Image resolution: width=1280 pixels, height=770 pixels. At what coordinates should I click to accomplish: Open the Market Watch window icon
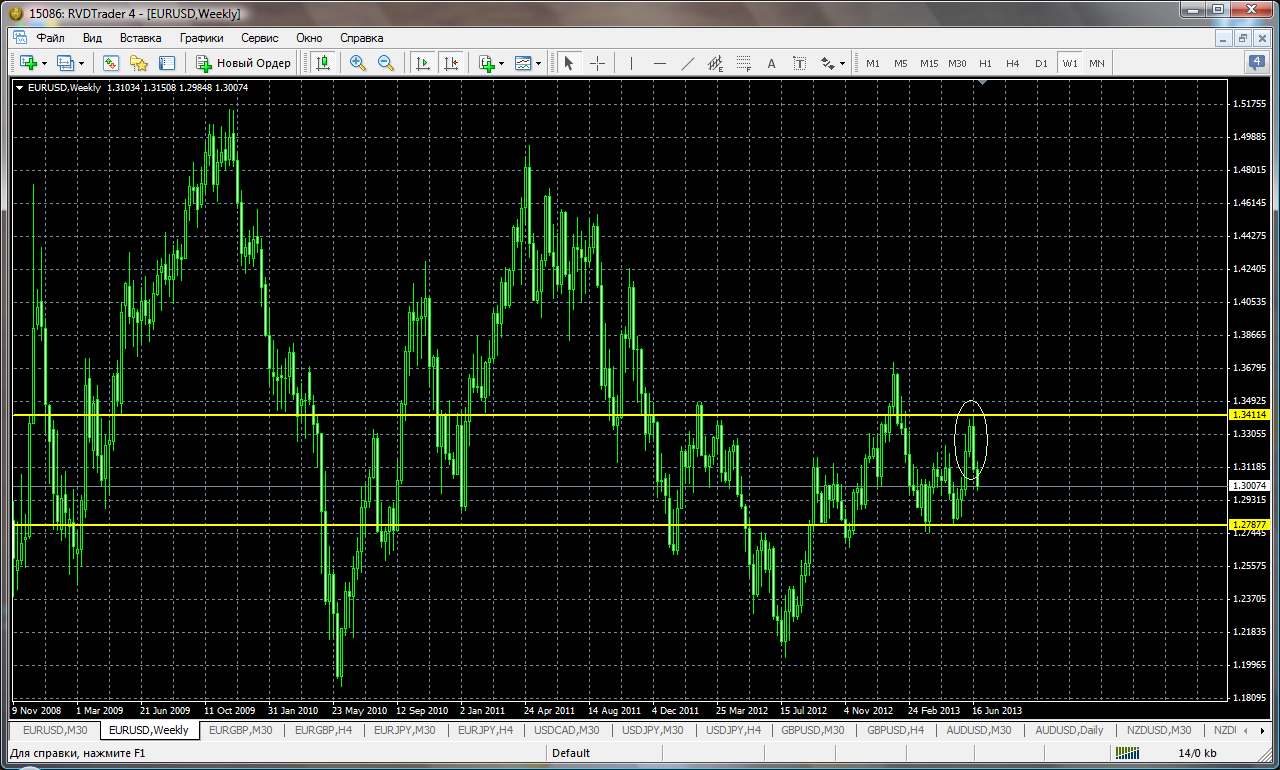coord(111,63)
